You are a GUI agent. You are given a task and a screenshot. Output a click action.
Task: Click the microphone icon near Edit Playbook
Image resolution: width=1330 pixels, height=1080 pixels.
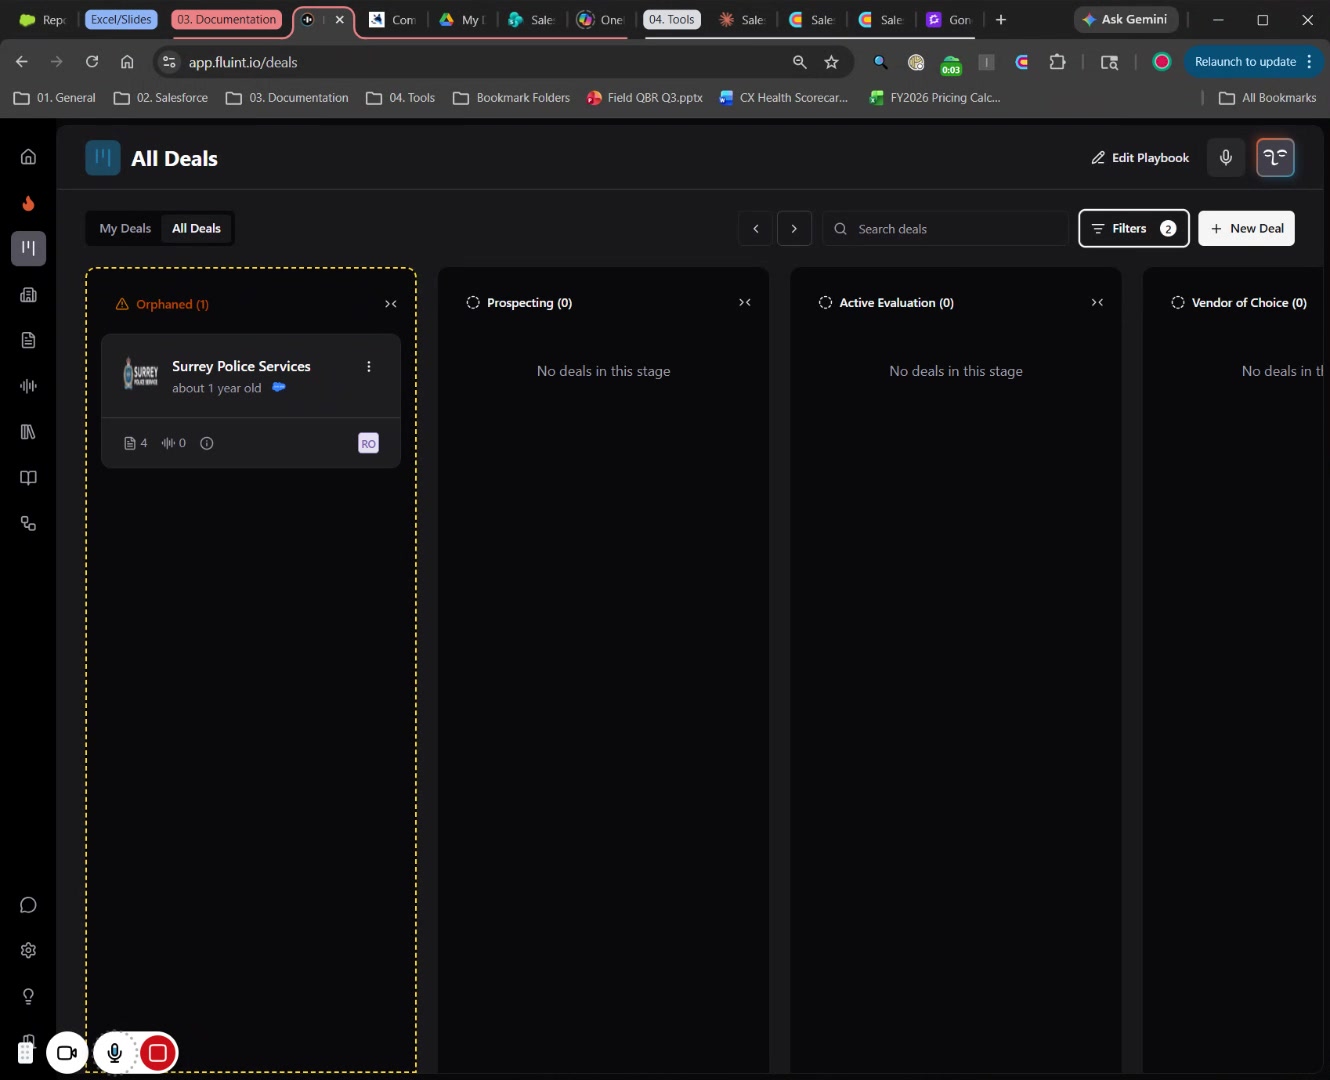pos(1225,158)
